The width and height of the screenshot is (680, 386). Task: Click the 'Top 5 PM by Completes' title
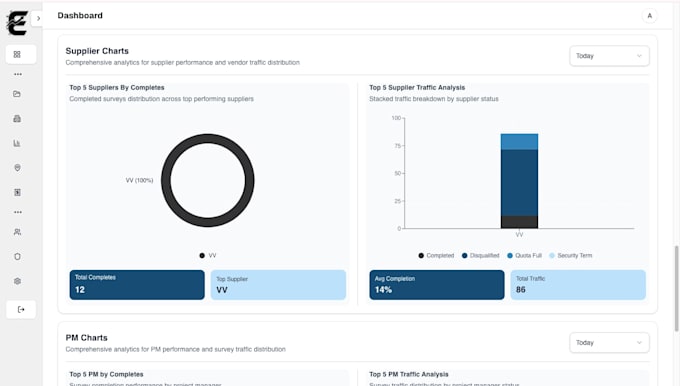(x=106, y=374)
